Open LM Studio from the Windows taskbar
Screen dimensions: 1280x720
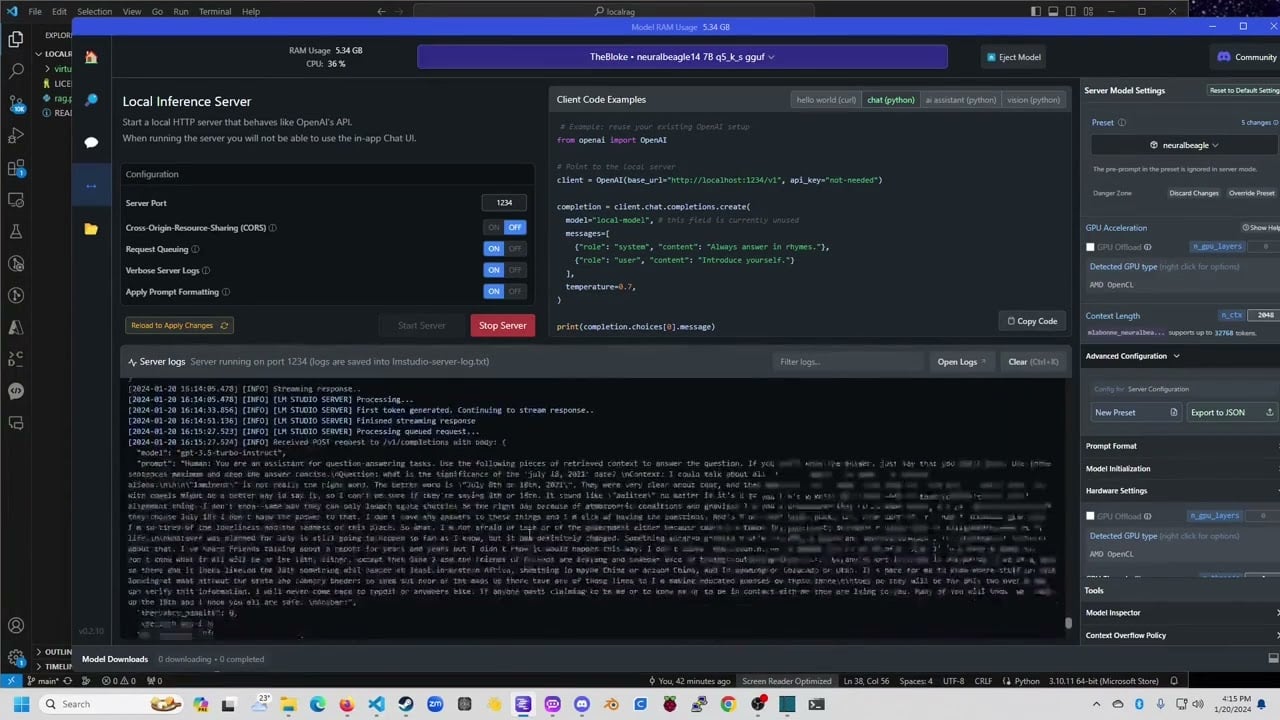pos(523,704)
